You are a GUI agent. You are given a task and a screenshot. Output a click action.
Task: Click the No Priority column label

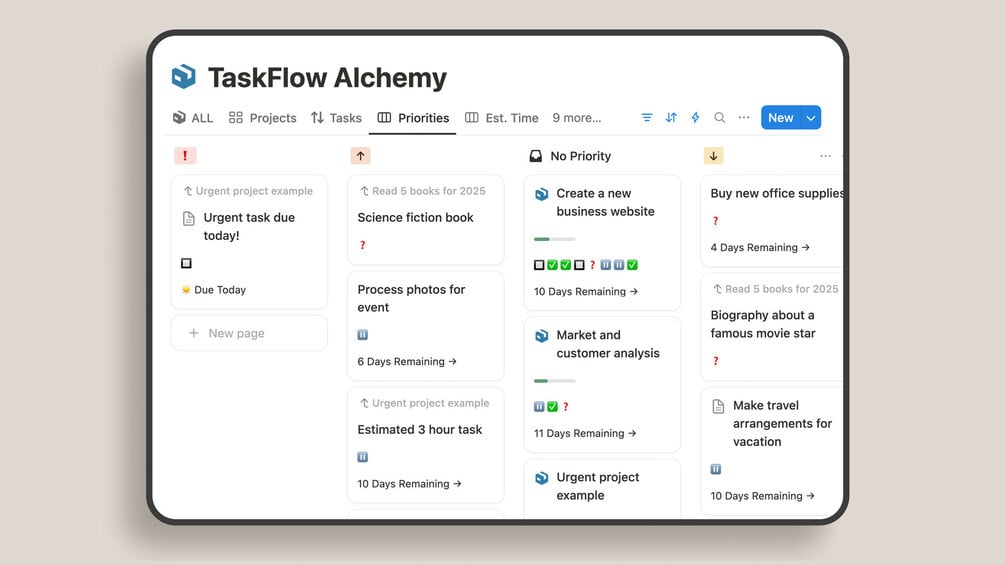point(581,156)
